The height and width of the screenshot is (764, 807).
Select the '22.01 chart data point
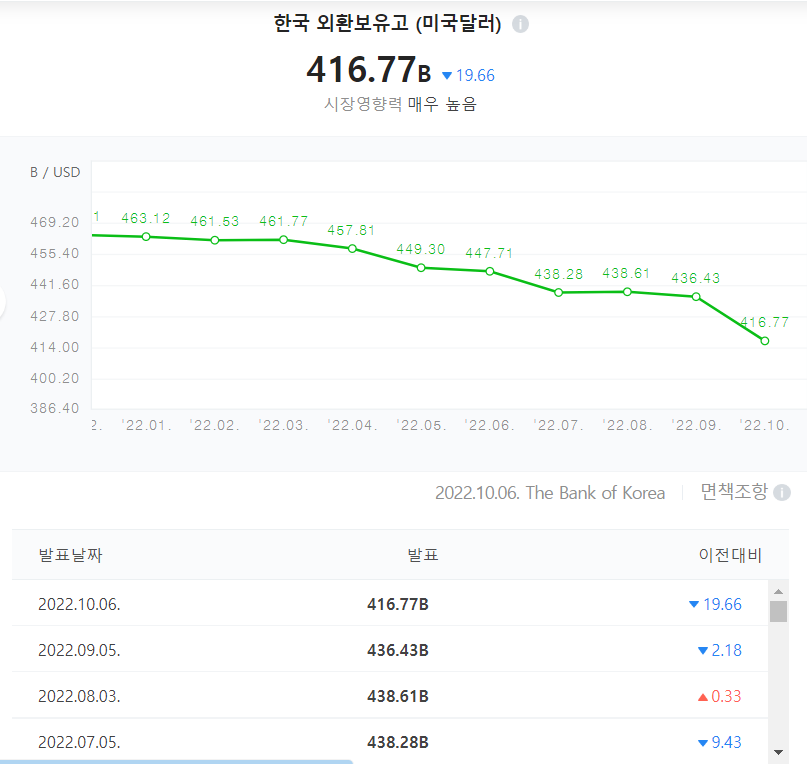(146, 237)
